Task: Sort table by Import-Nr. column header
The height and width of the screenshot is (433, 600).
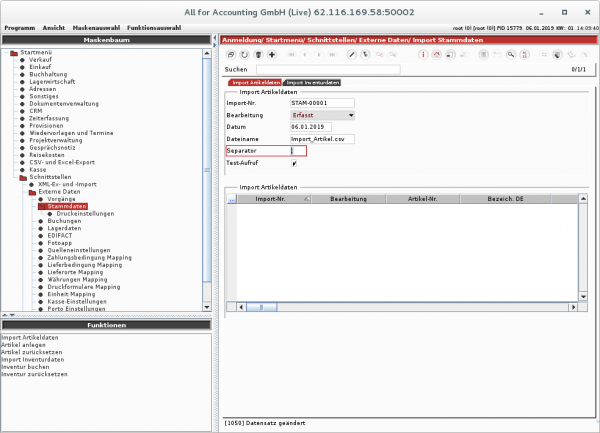Action: [x=271, y=199]
